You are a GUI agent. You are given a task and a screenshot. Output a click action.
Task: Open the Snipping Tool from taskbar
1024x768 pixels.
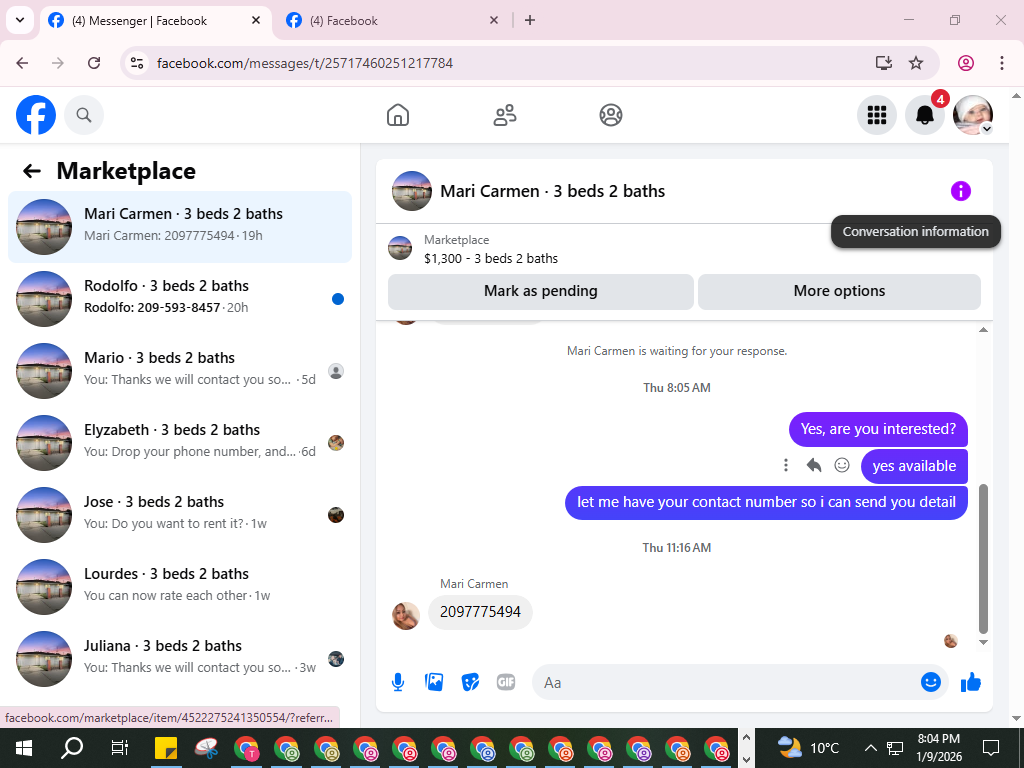tap(206, 748)
